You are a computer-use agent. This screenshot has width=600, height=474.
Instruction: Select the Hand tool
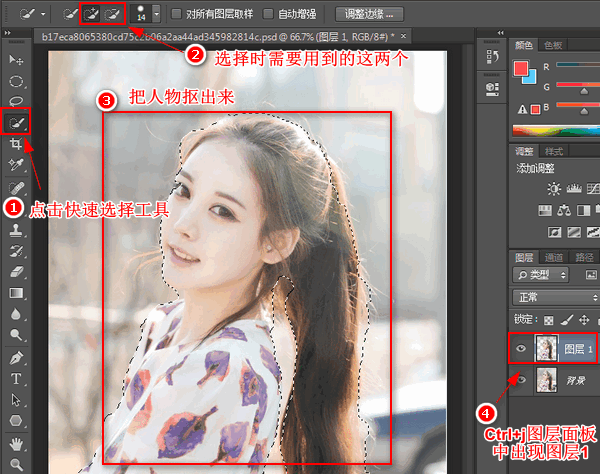click(x=17, y=442)
